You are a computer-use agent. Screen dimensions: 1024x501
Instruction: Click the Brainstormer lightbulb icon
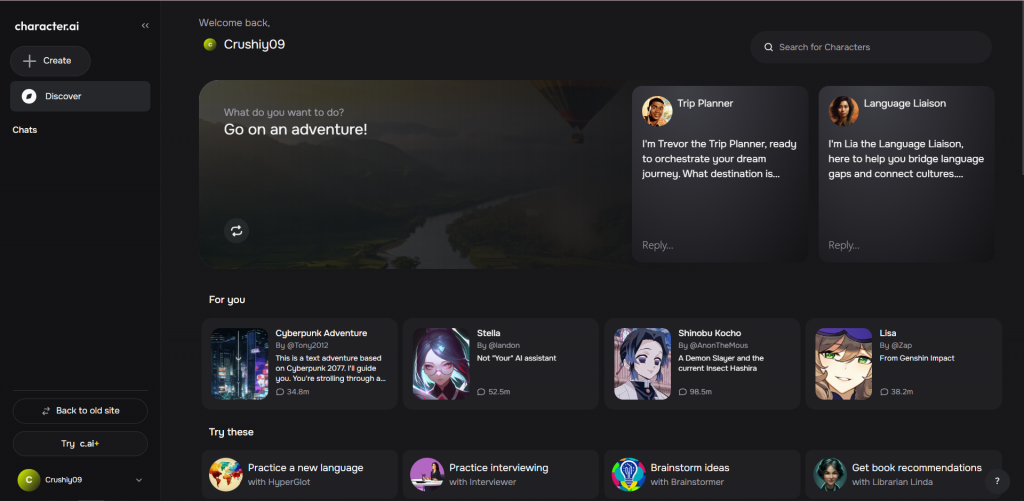628,474
